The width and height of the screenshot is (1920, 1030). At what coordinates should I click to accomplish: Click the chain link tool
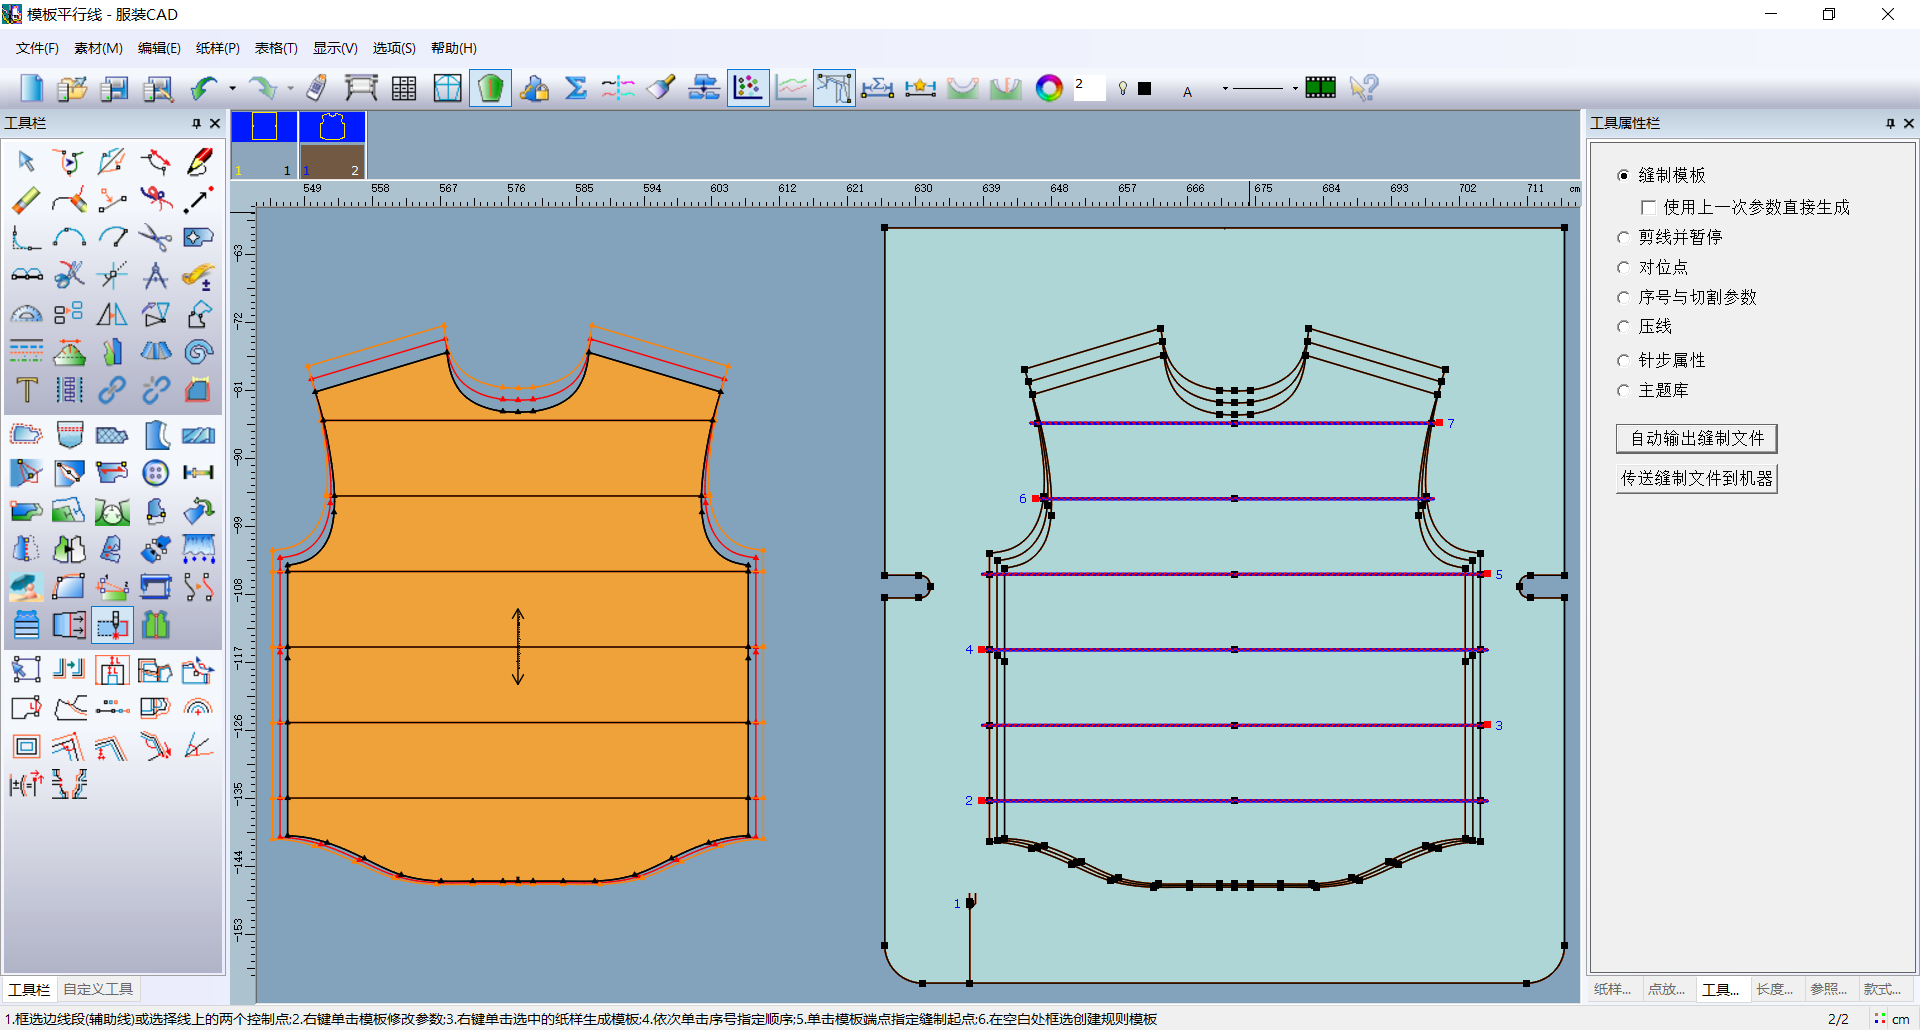[112, 389]
